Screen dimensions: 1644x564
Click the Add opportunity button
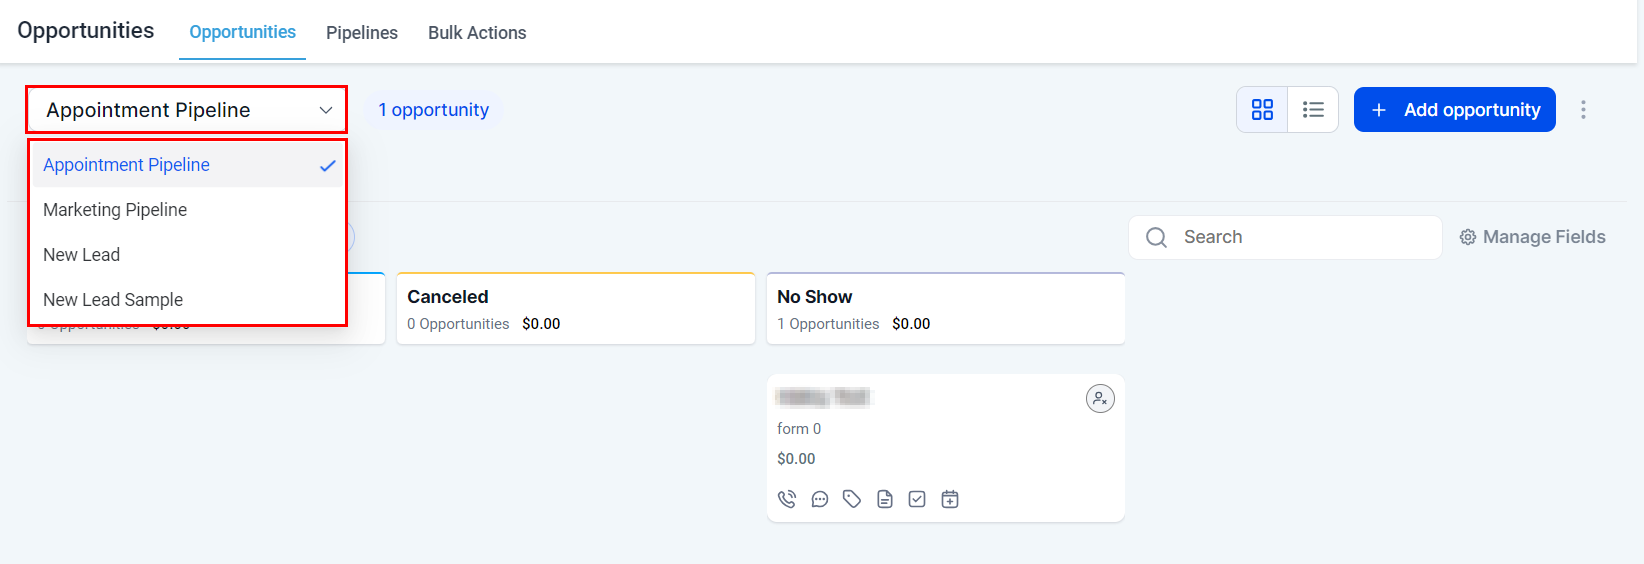pos(1454,110)
